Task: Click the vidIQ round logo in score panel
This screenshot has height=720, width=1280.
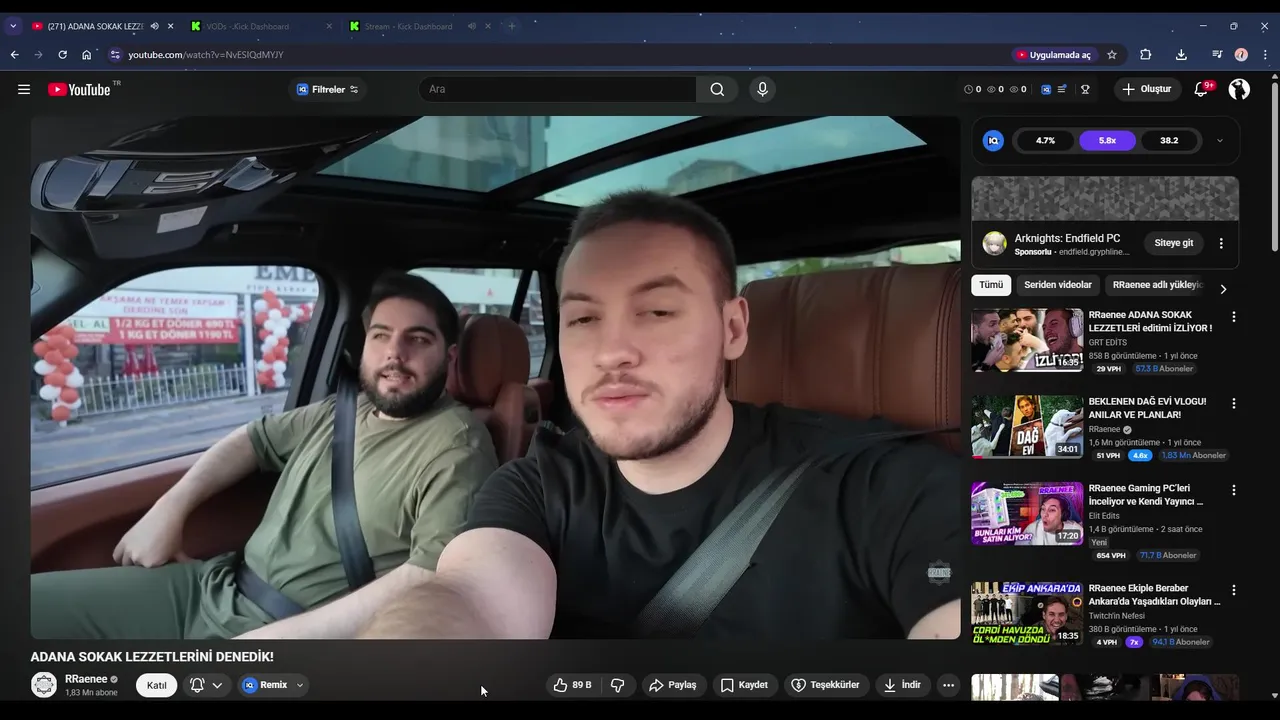Action: coord(993,140)
